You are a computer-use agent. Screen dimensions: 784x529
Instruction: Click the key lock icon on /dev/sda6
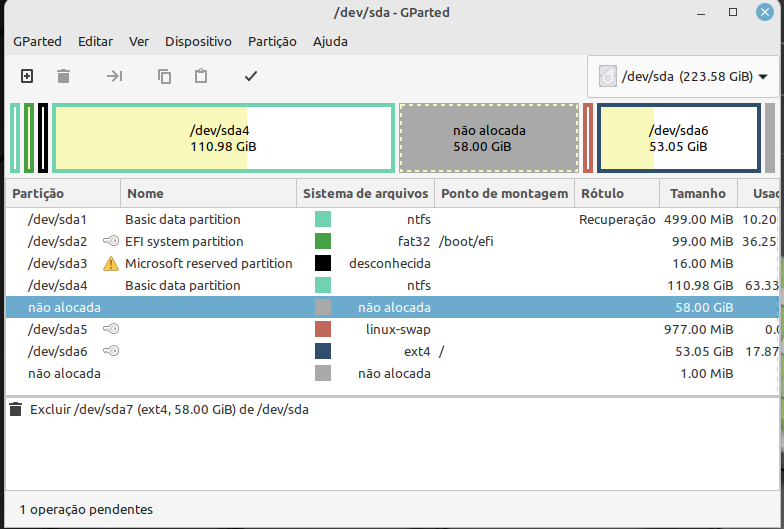pos(111,352)
